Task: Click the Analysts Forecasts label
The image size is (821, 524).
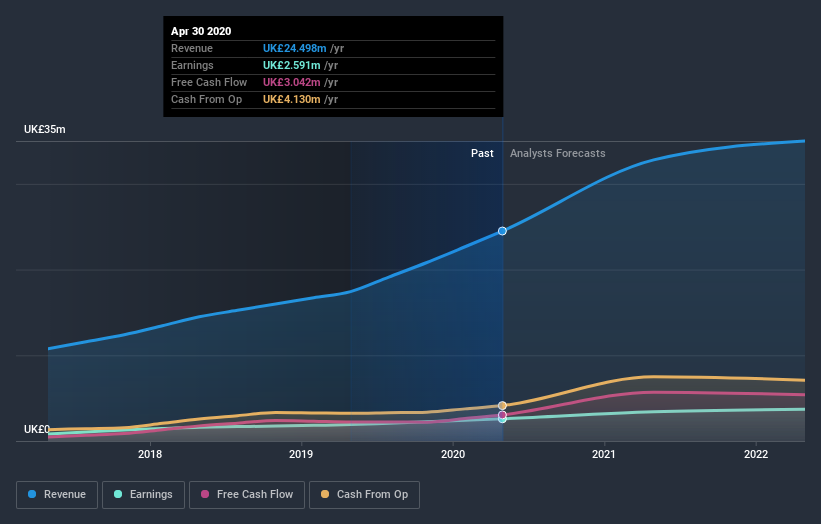Action: (558, 153)
